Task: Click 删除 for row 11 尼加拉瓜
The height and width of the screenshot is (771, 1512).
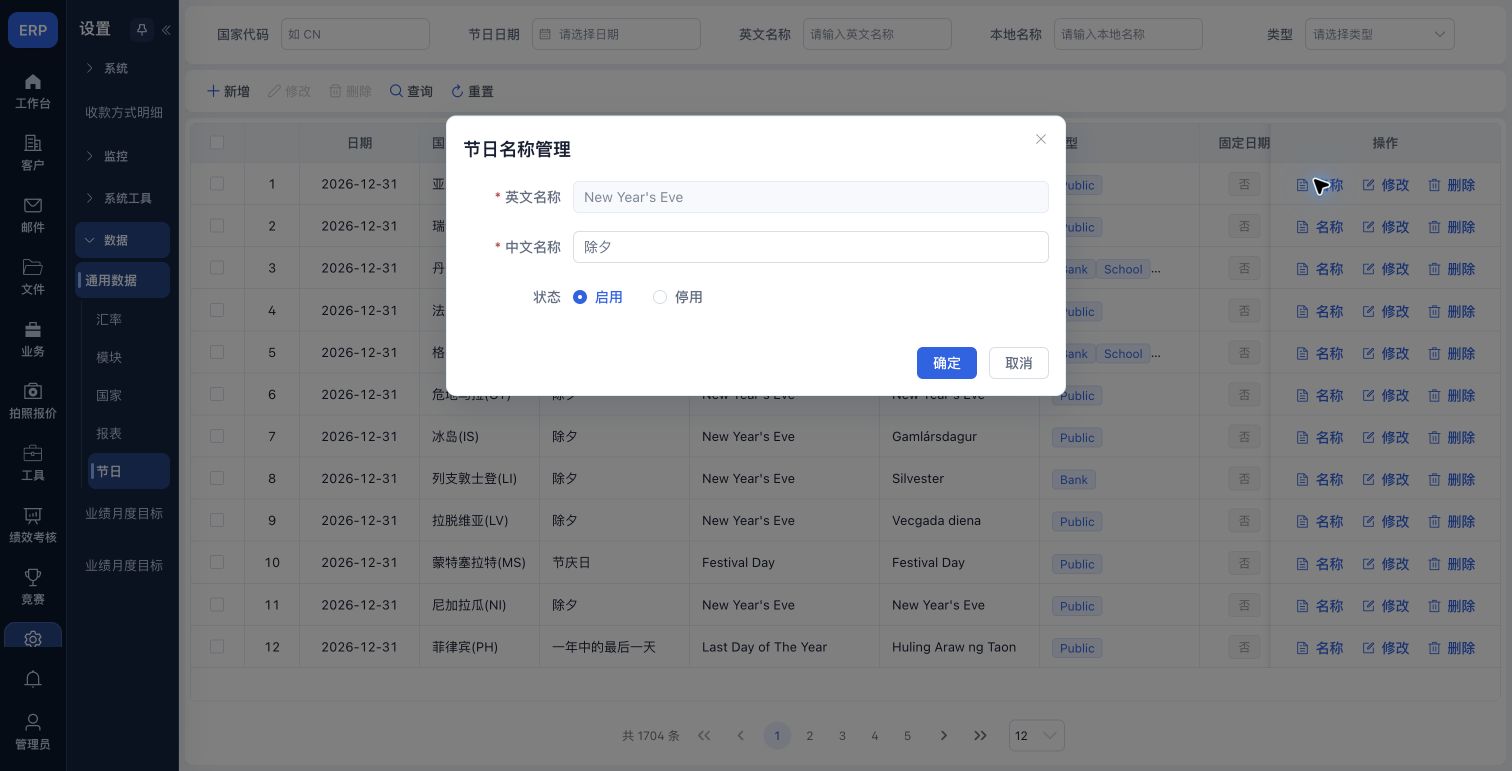Action: pyautogui.click(x=1452, y=605)
